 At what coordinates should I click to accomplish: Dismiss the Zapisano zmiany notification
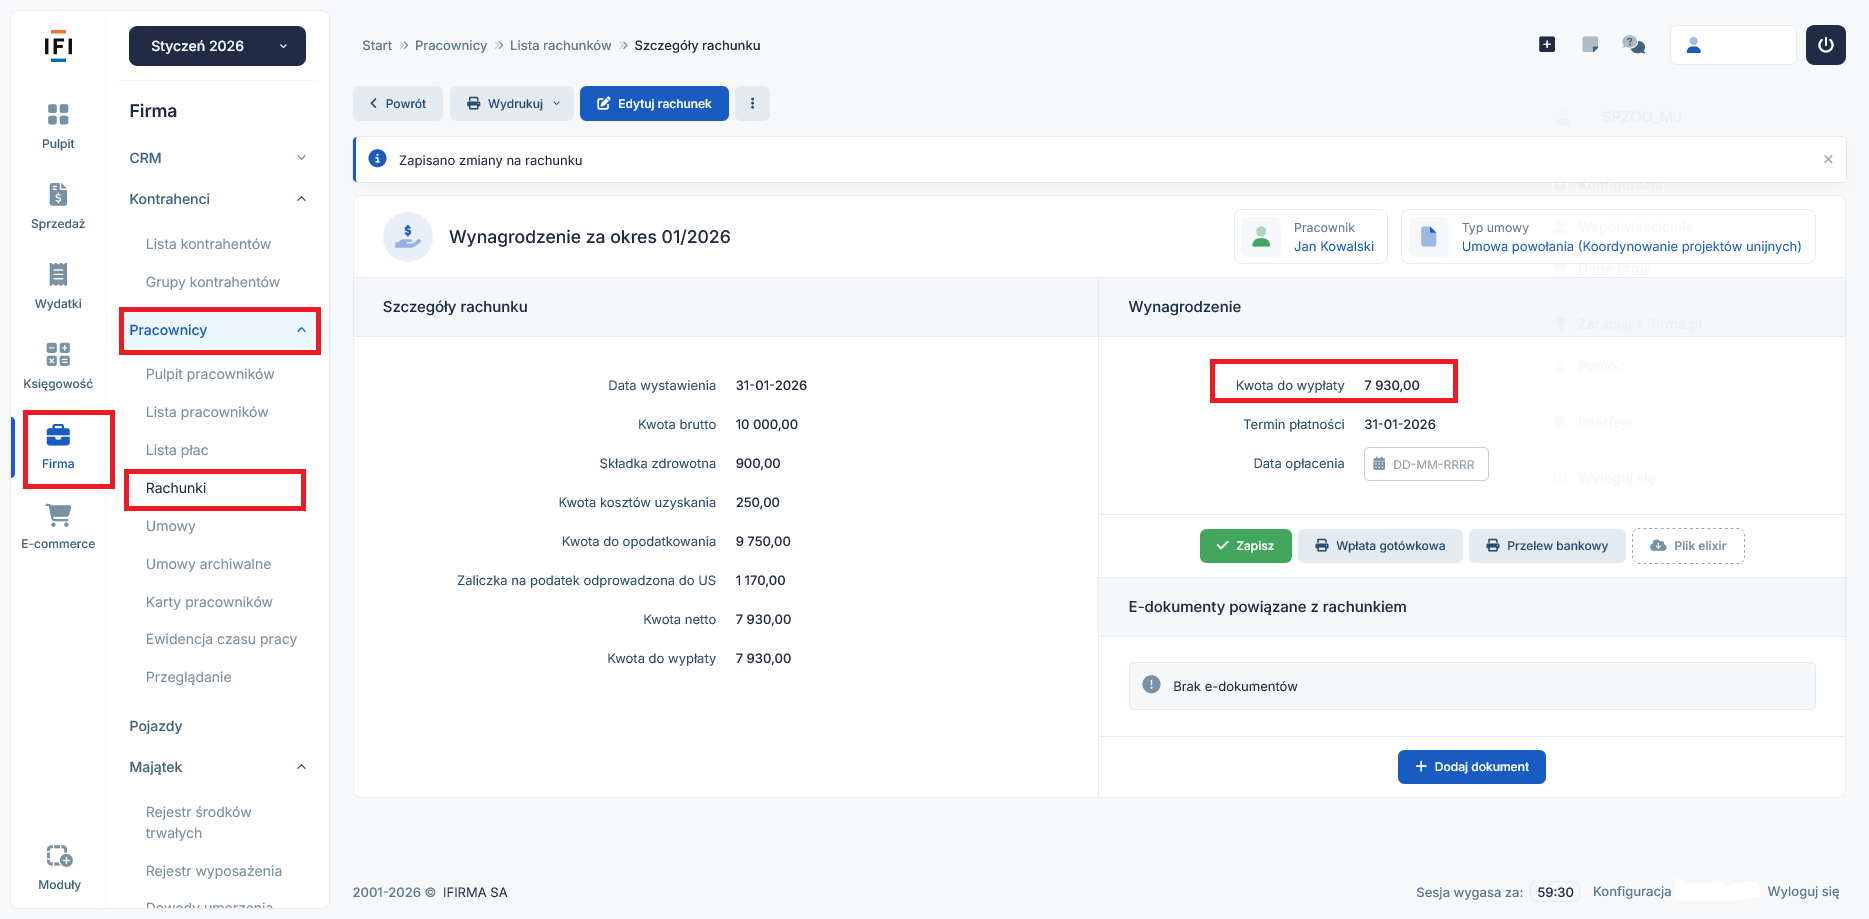(x=1828, y=160)
